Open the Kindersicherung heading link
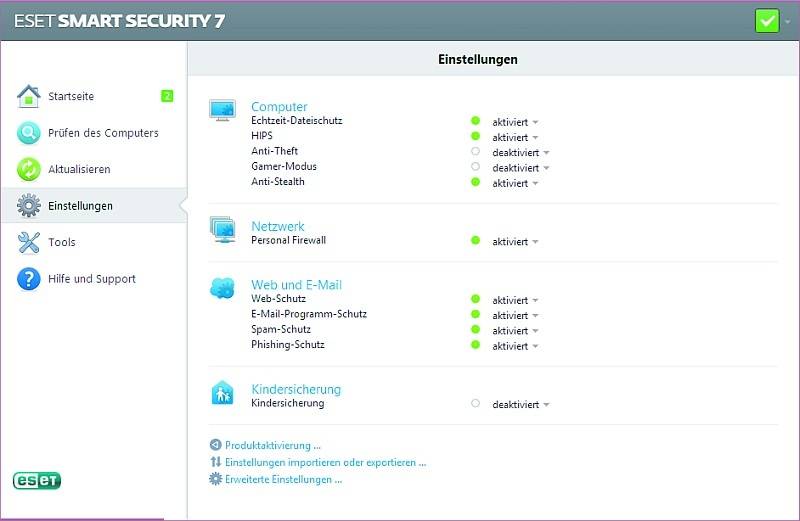Viewport: 800px width, 521px height. tap(296, 389)
